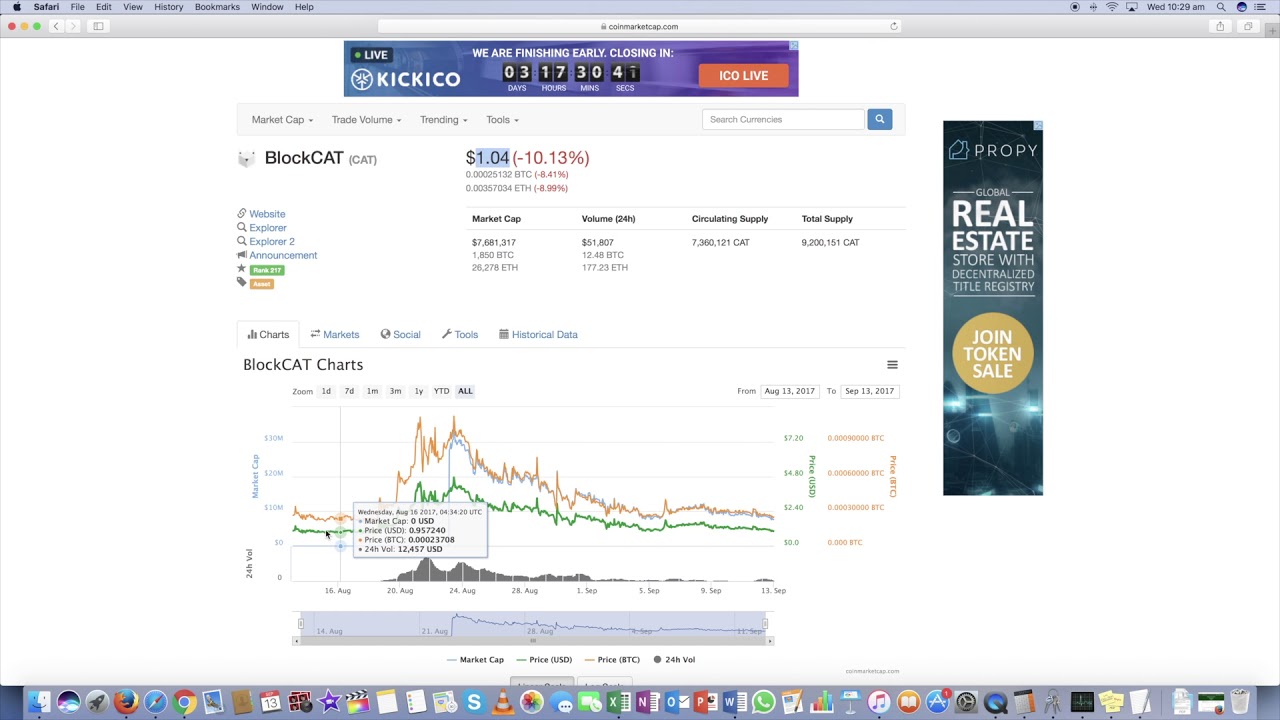
Task: Click the blue search magnifier button
Action: click(879, 119)
